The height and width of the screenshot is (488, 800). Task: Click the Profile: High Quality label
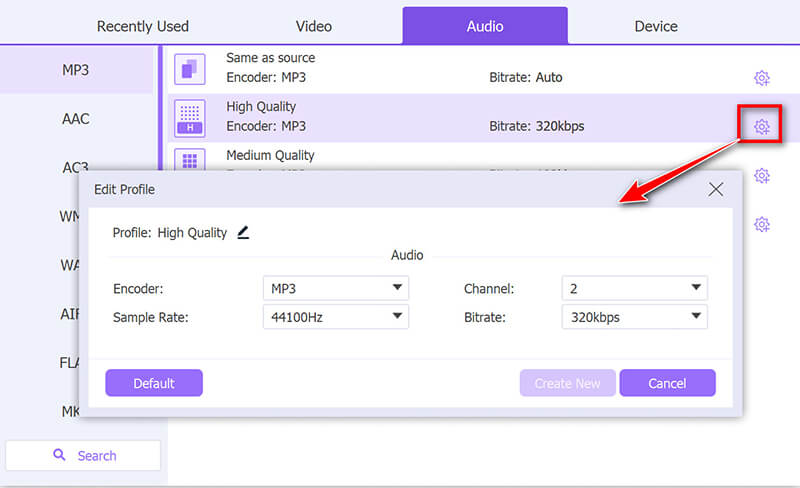pyautogui.click(x=169, y=233)
